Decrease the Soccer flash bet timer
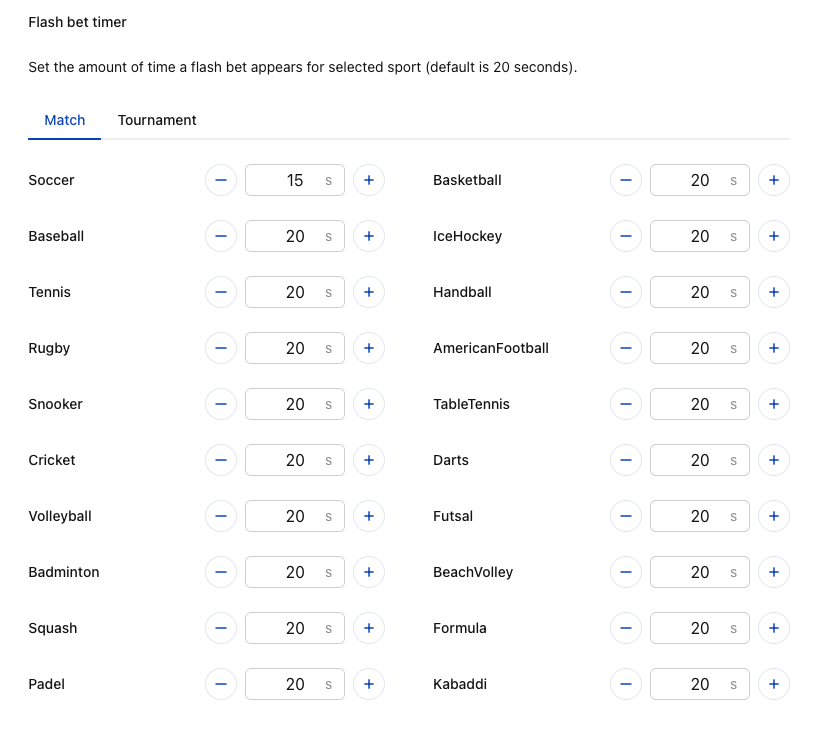Viewport: 814px width, 738px height. [221, 180]
